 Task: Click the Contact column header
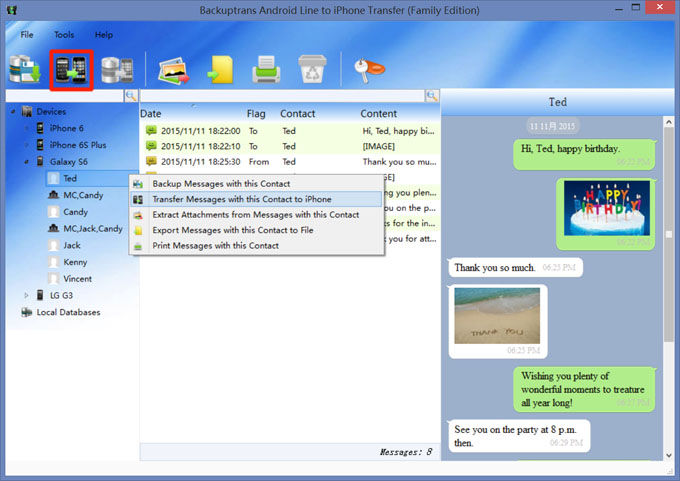[x=298, y=114]
